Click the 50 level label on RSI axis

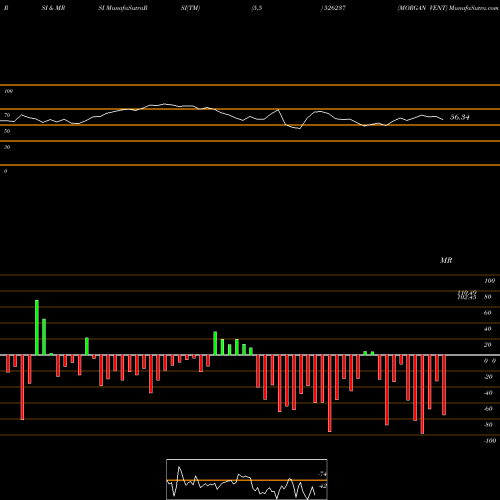pyautogui.click(x=7, y=131)
